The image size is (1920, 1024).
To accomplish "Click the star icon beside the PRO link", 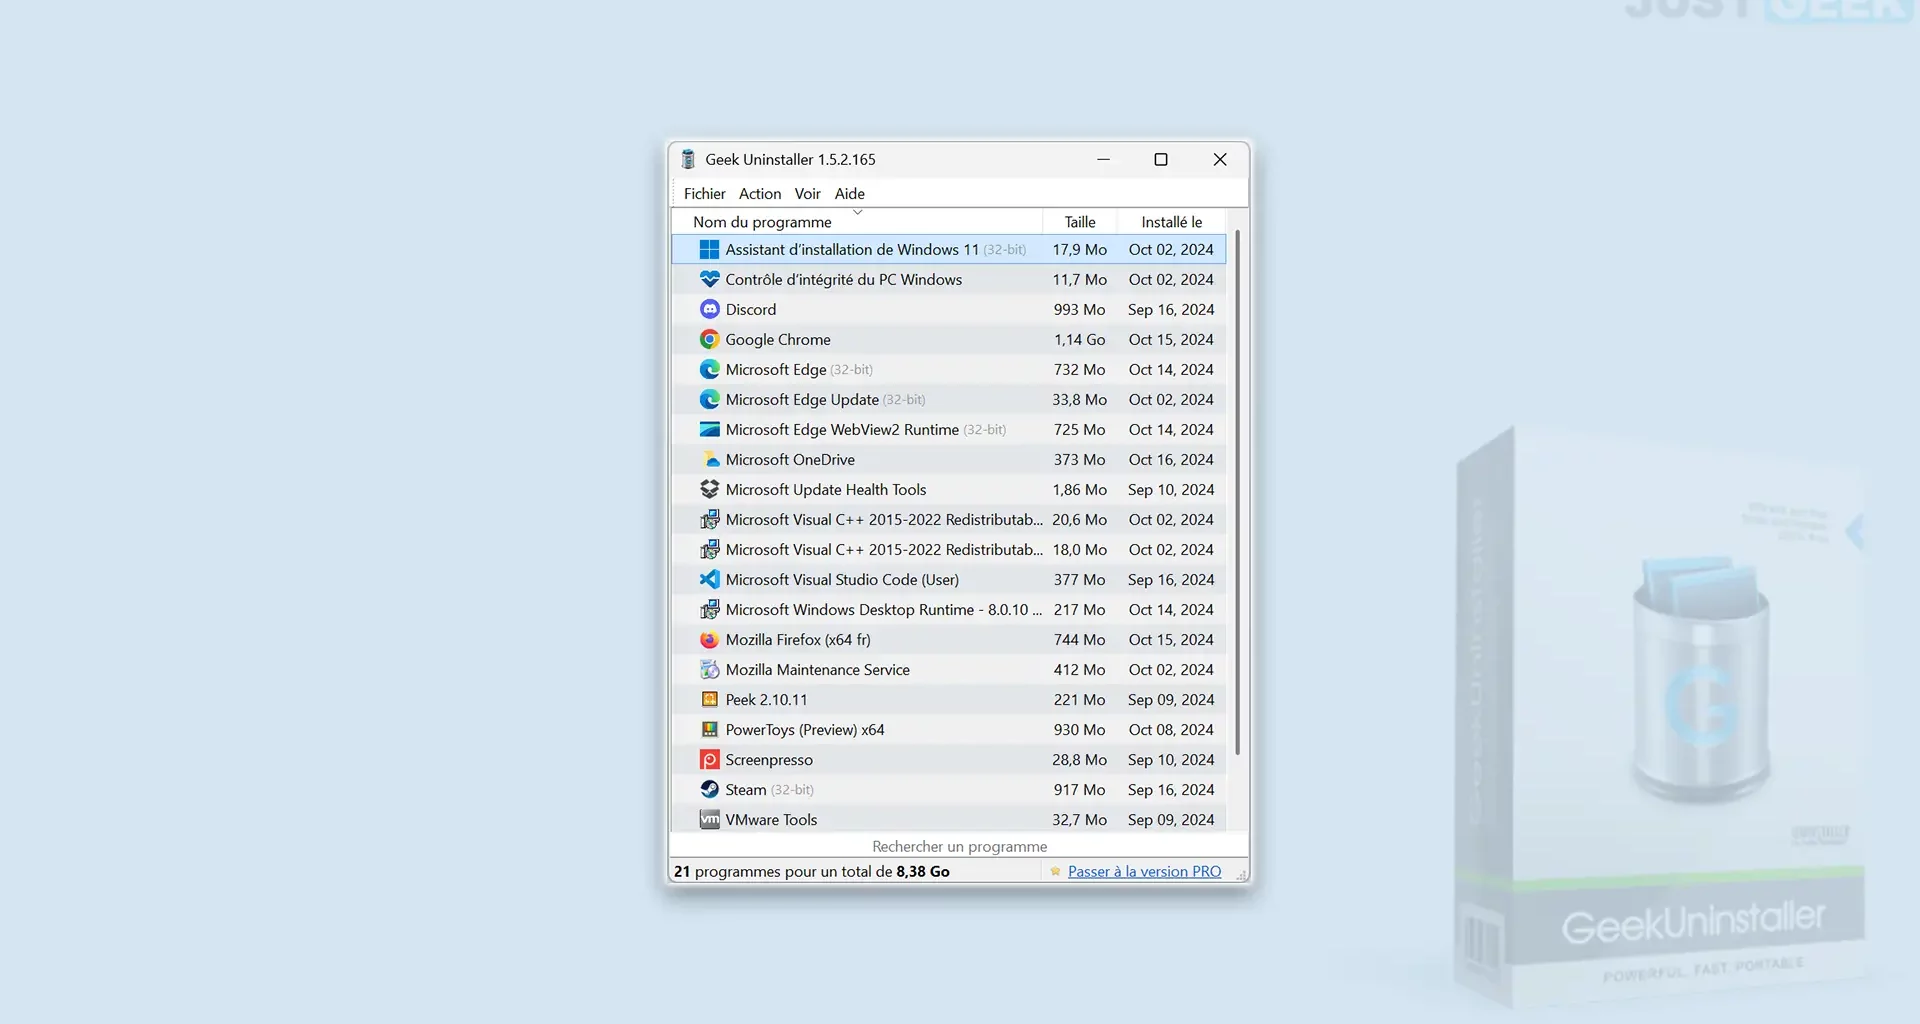I will [1055, 872].
